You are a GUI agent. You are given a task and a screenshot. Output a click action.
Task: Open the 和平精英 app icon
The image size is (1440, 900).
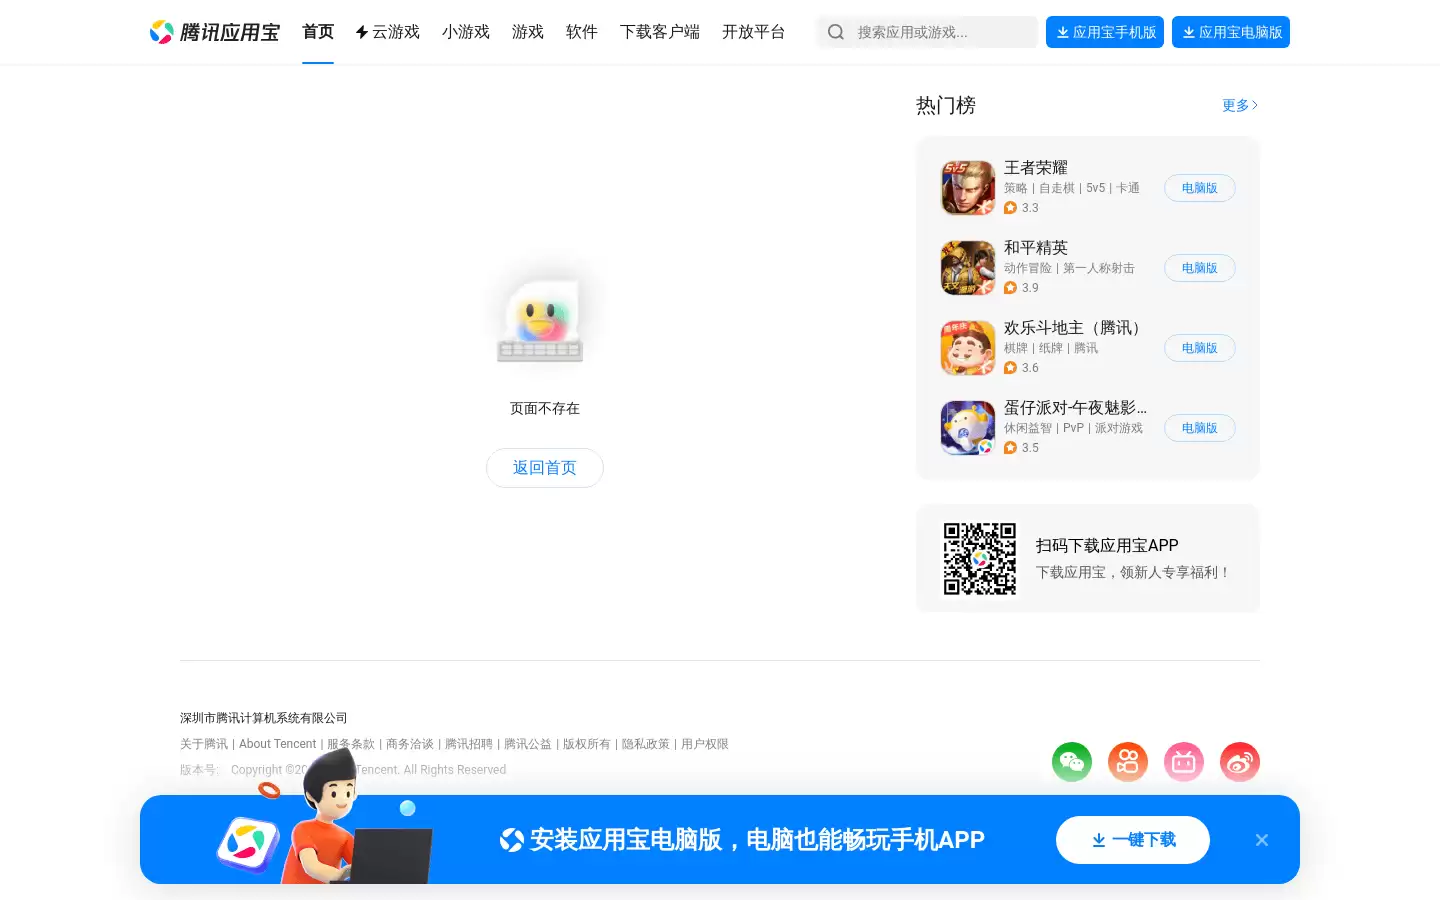coord(968,268)
